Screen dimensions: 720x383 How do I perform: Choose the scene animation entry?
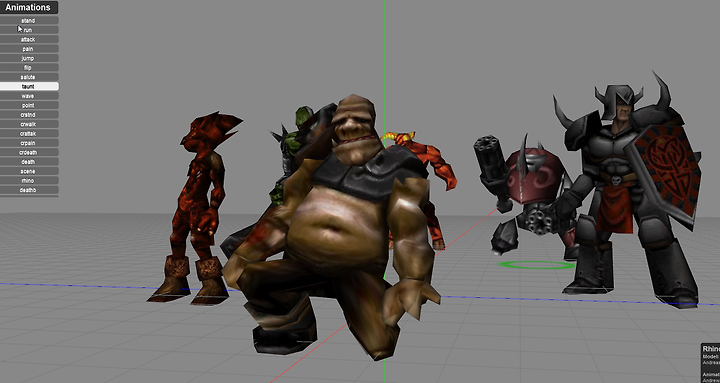pos(29,171)
